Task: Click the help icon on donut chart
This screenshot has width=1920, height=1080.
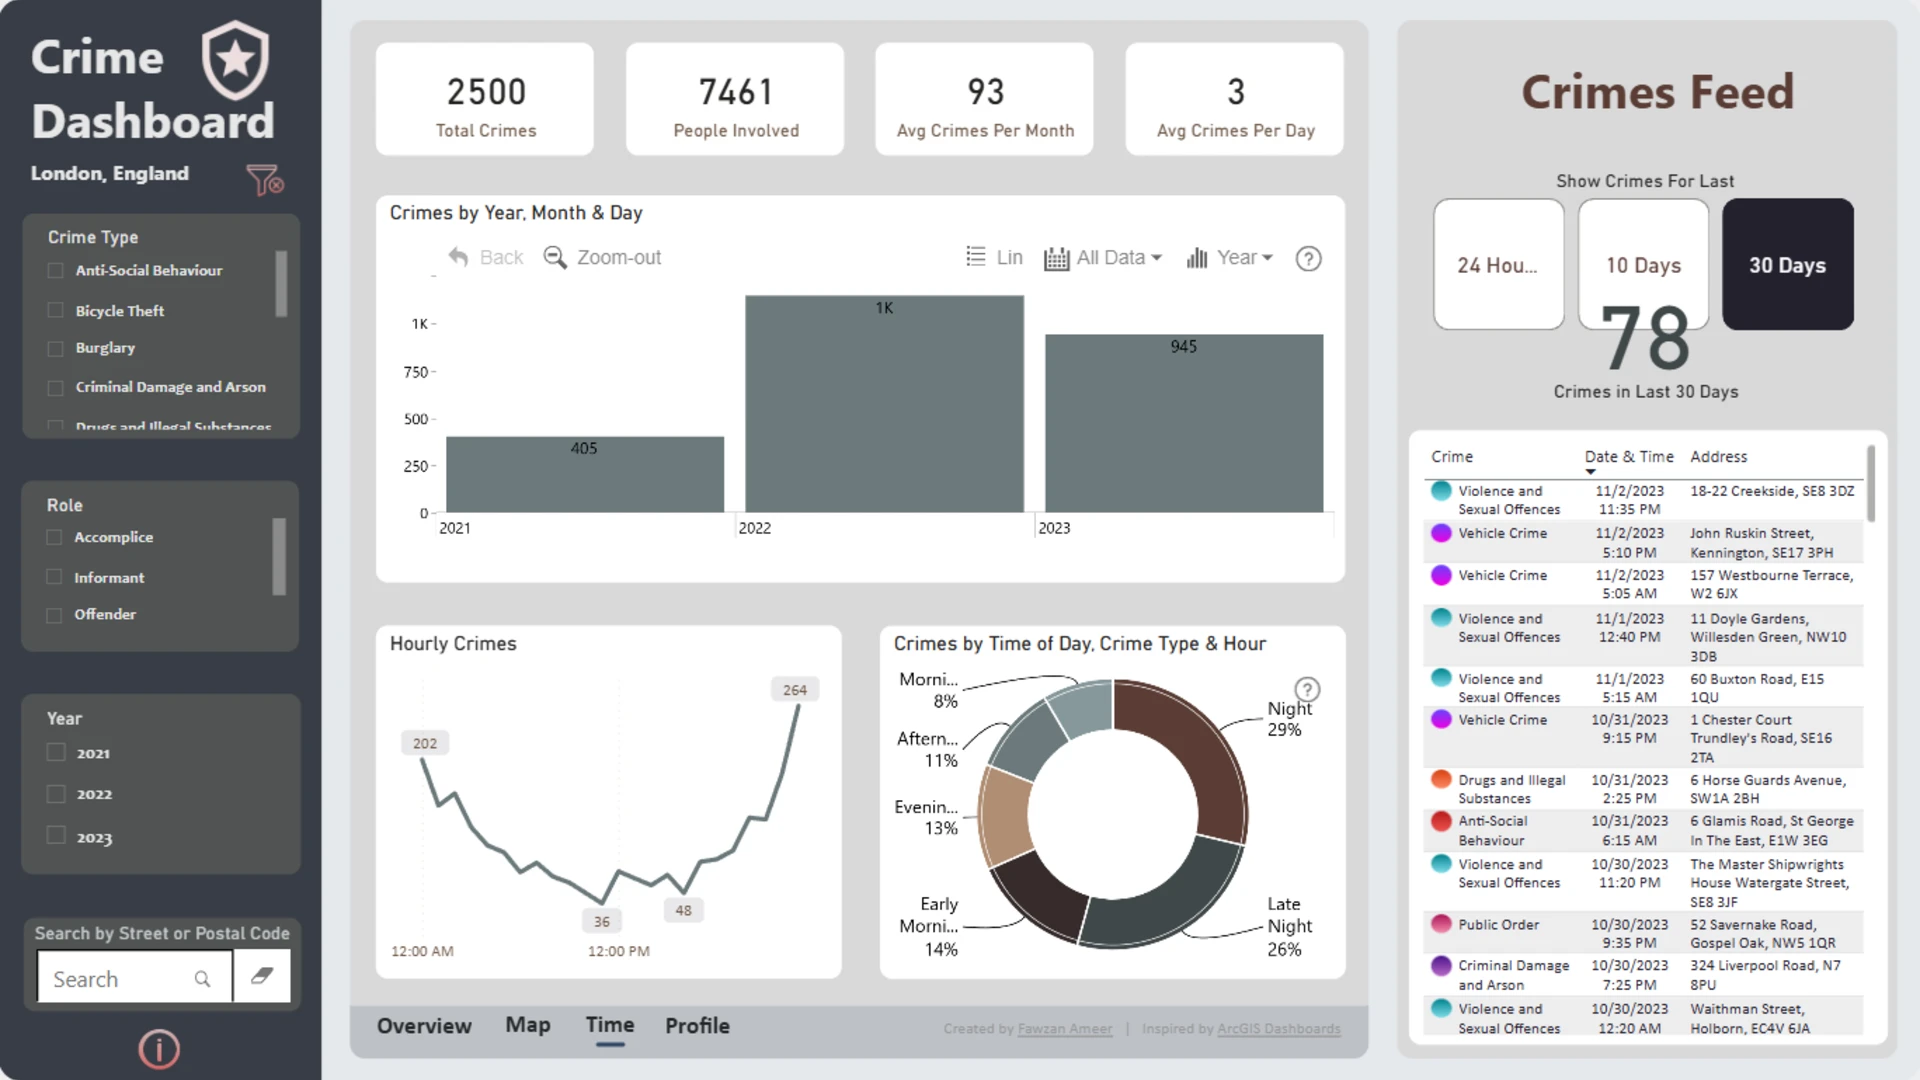Action: click(1307, 689)
